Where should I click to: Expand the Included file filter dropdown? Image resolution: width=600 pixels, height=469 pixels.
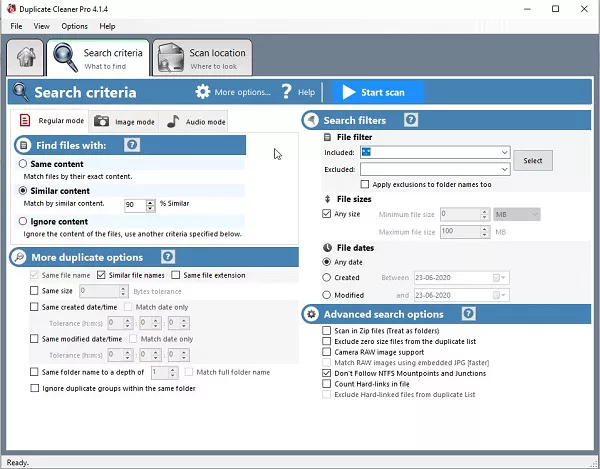click(504, 152)
